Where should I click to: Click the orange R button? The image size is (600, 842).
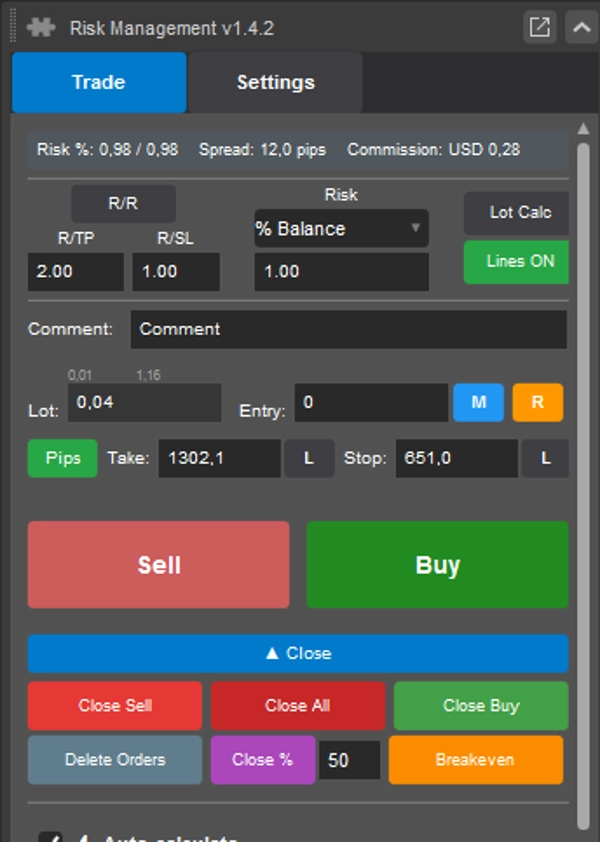click(538, 402)
